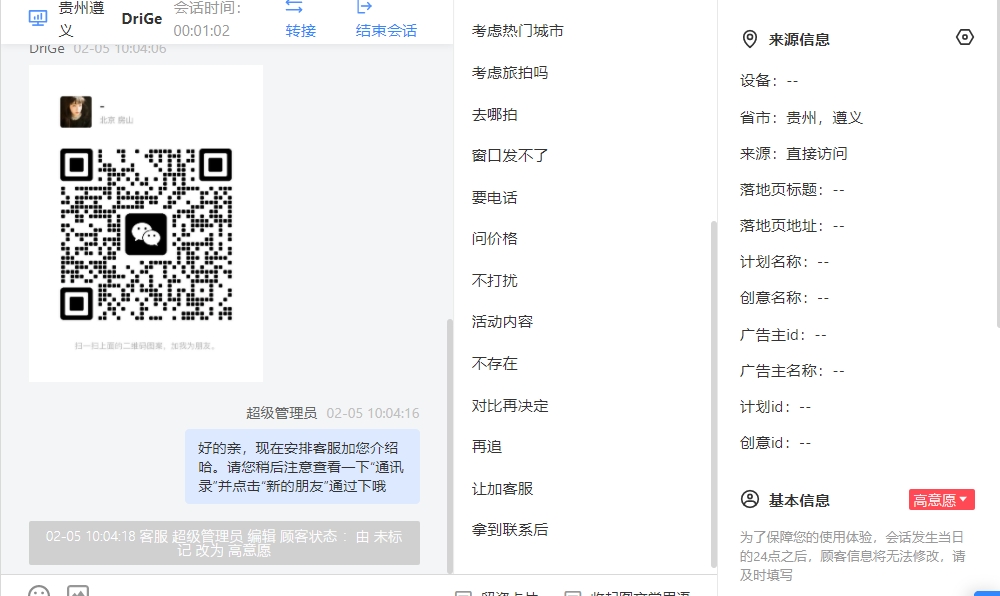Viewport: 1000px width, 596px height.
Task: Click the 计划id field row
Action: click(776, 407)
